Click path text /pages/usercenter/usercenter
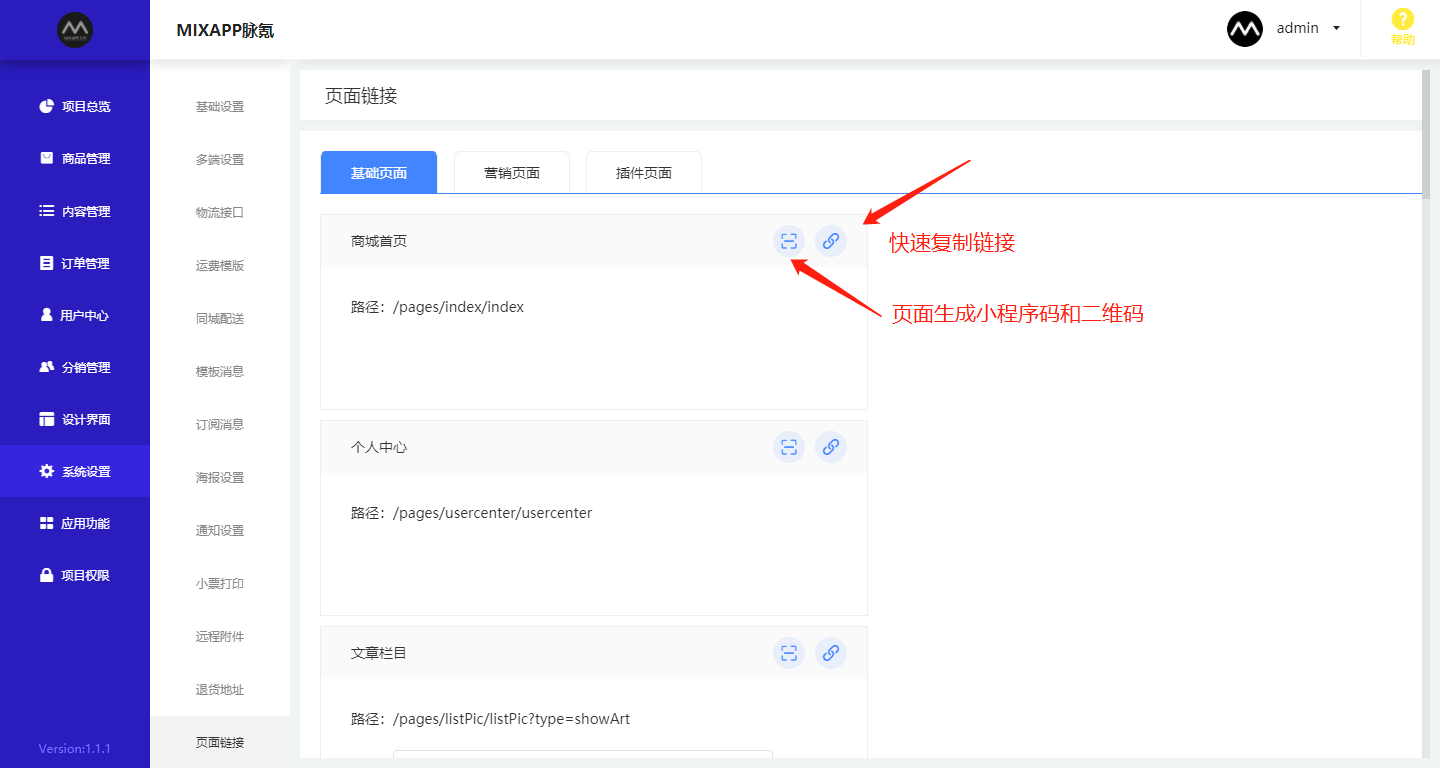 (493, 513)
